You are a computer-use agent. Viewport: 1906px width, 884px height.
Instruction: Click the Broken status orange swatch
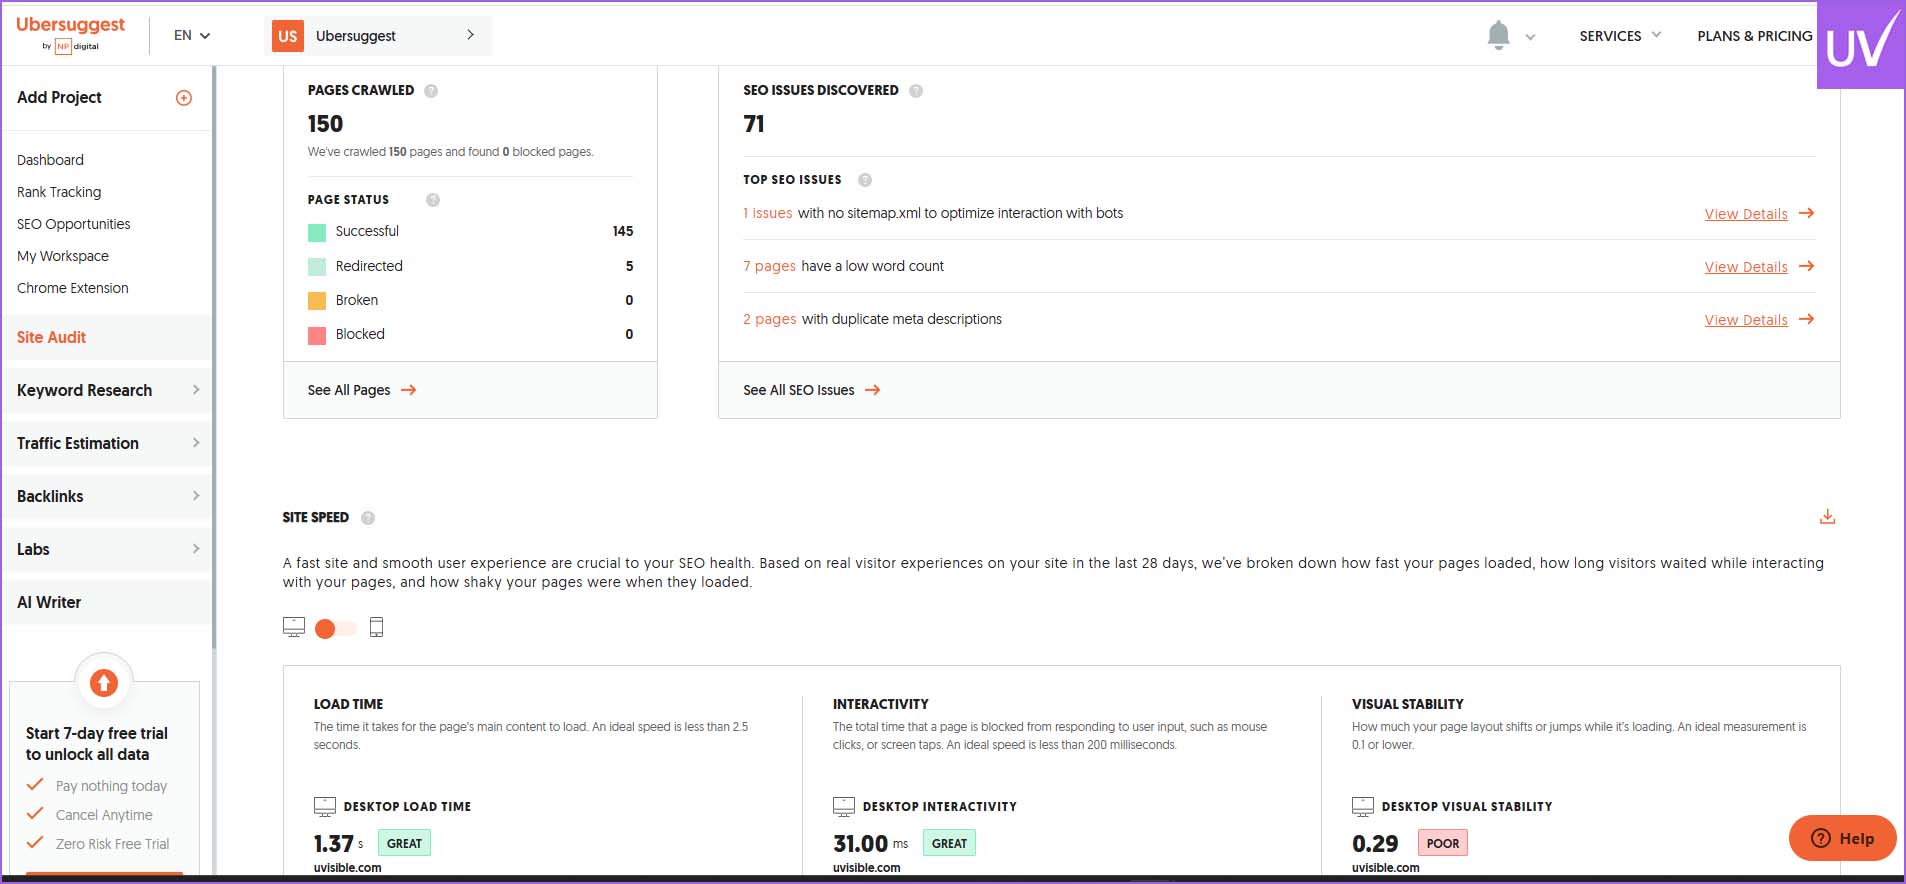pyautogui.click(x=317, y=301)
